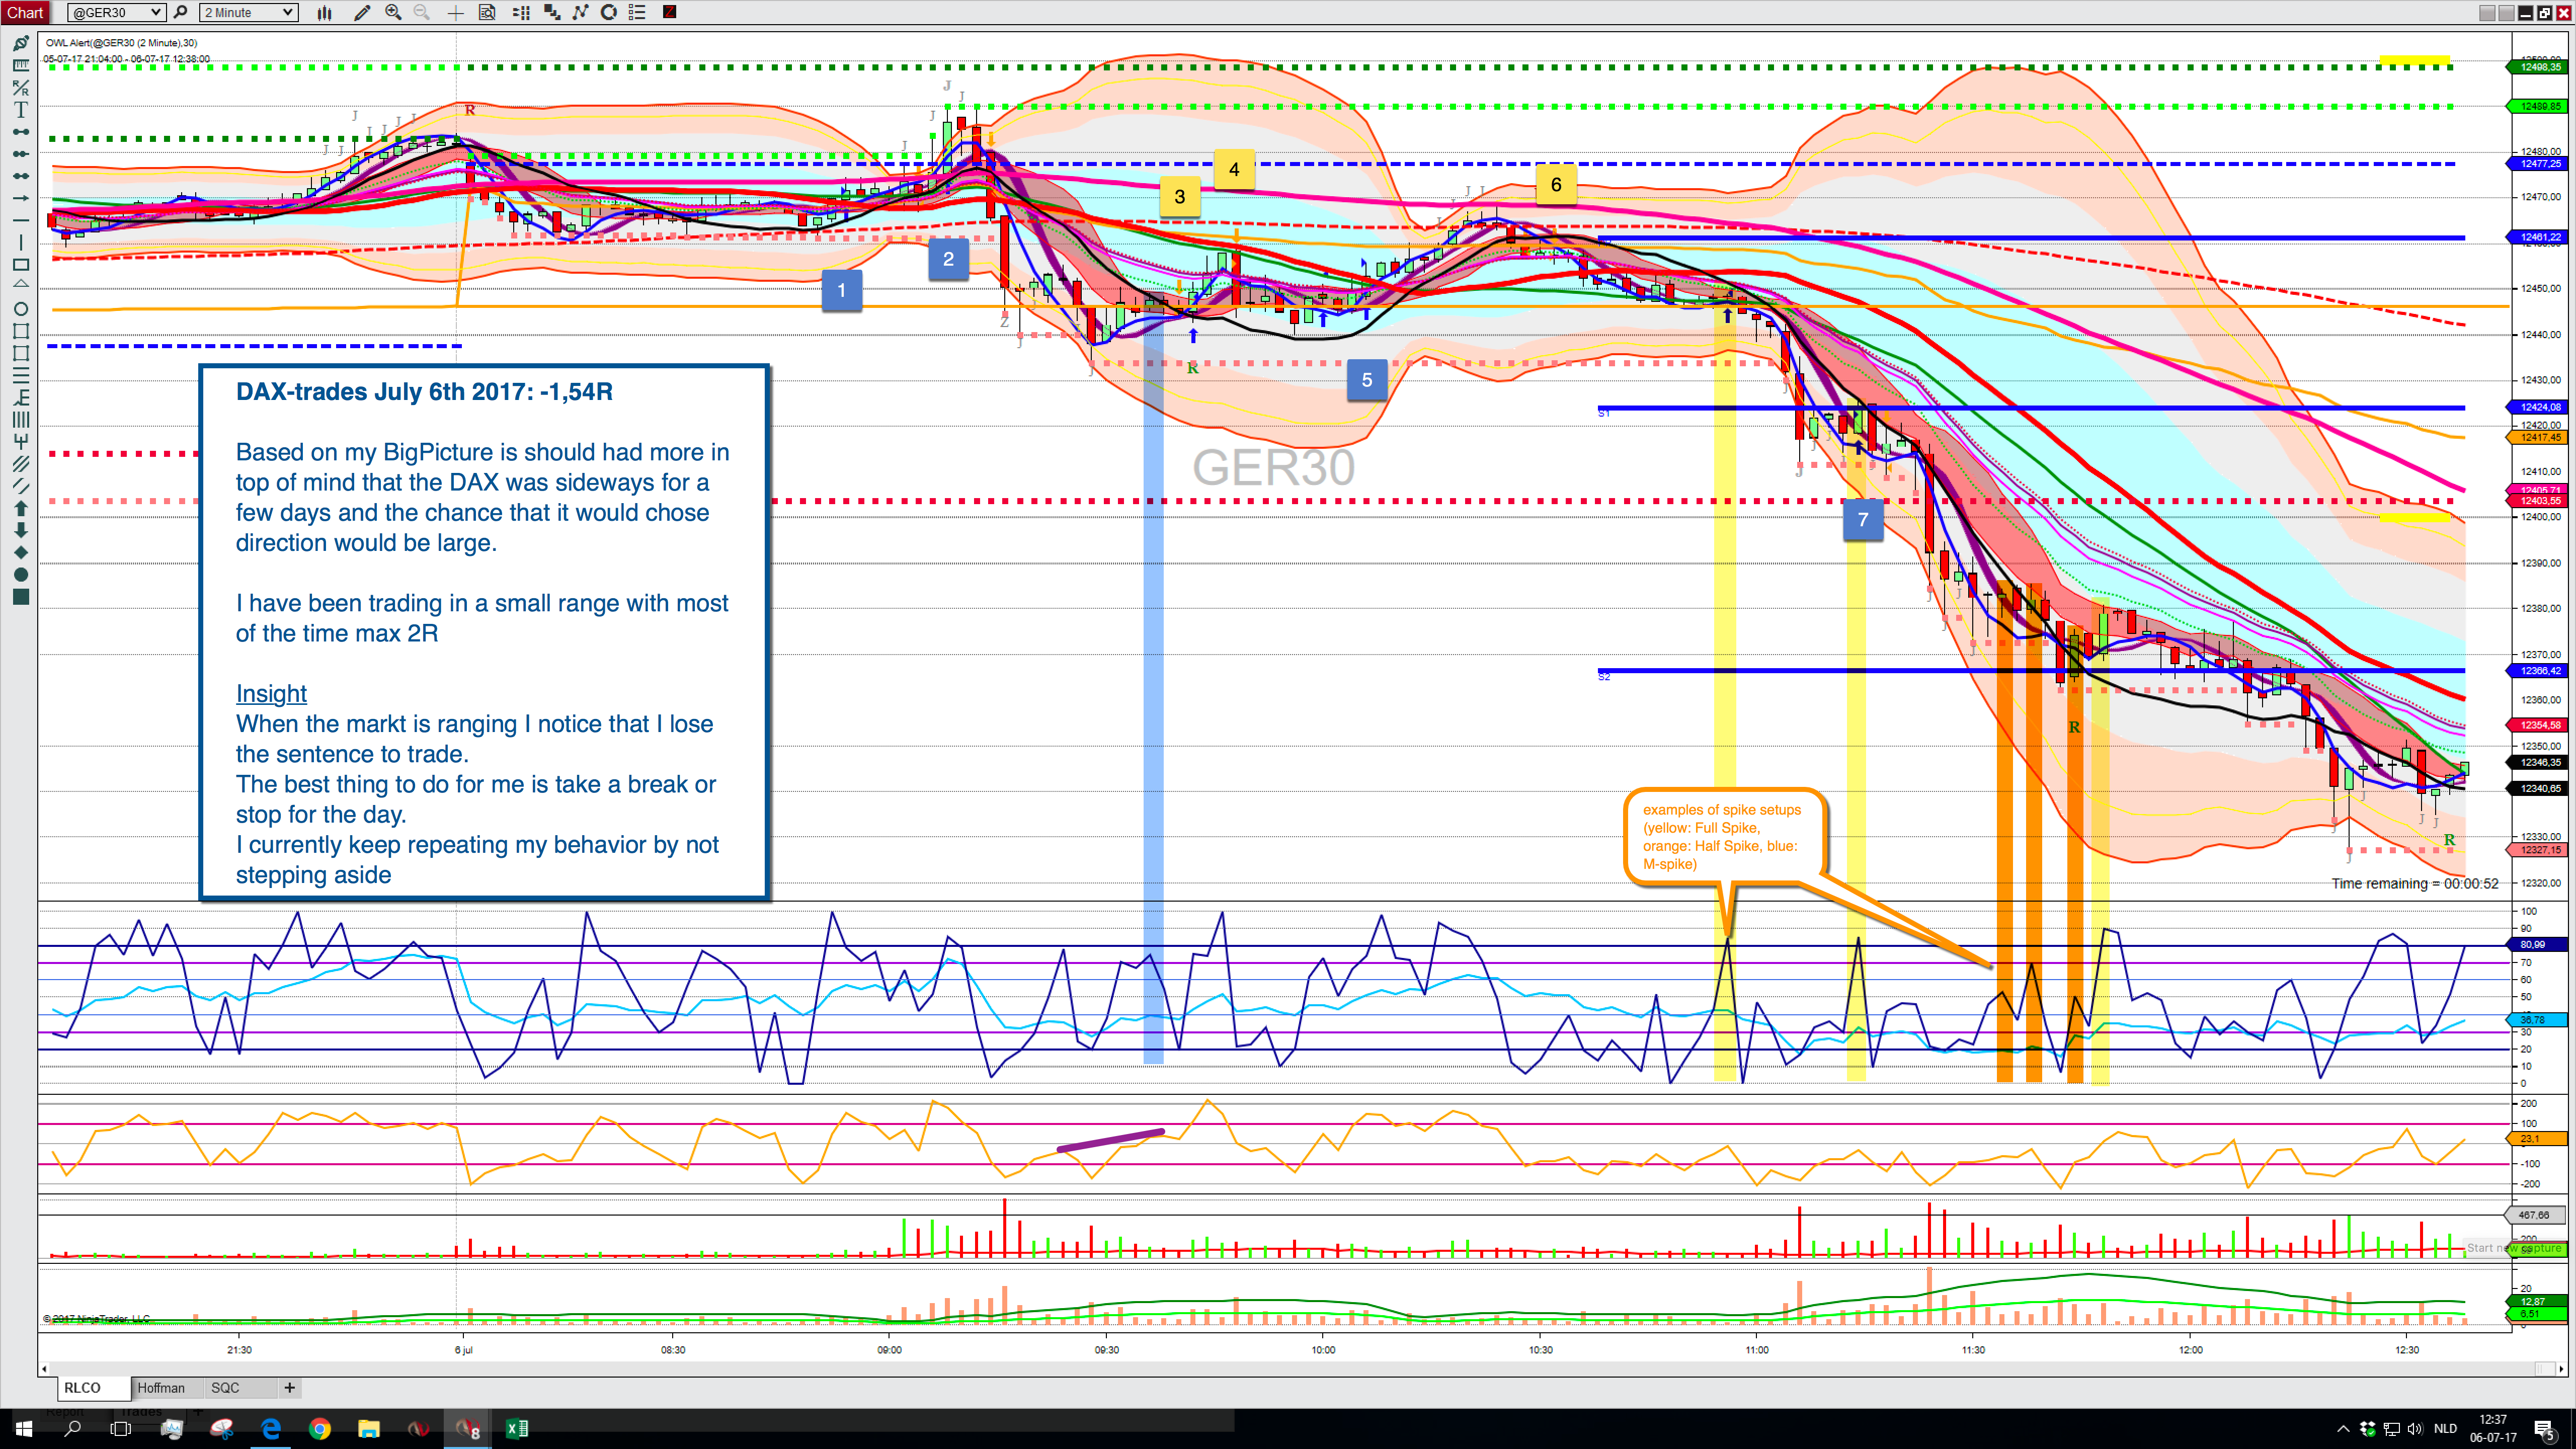Image resolution: width=2576 pixels, height=1449 pixels.
Task: Show hidden system tray icons chevron
Action: click(x=2343, y=1428)
